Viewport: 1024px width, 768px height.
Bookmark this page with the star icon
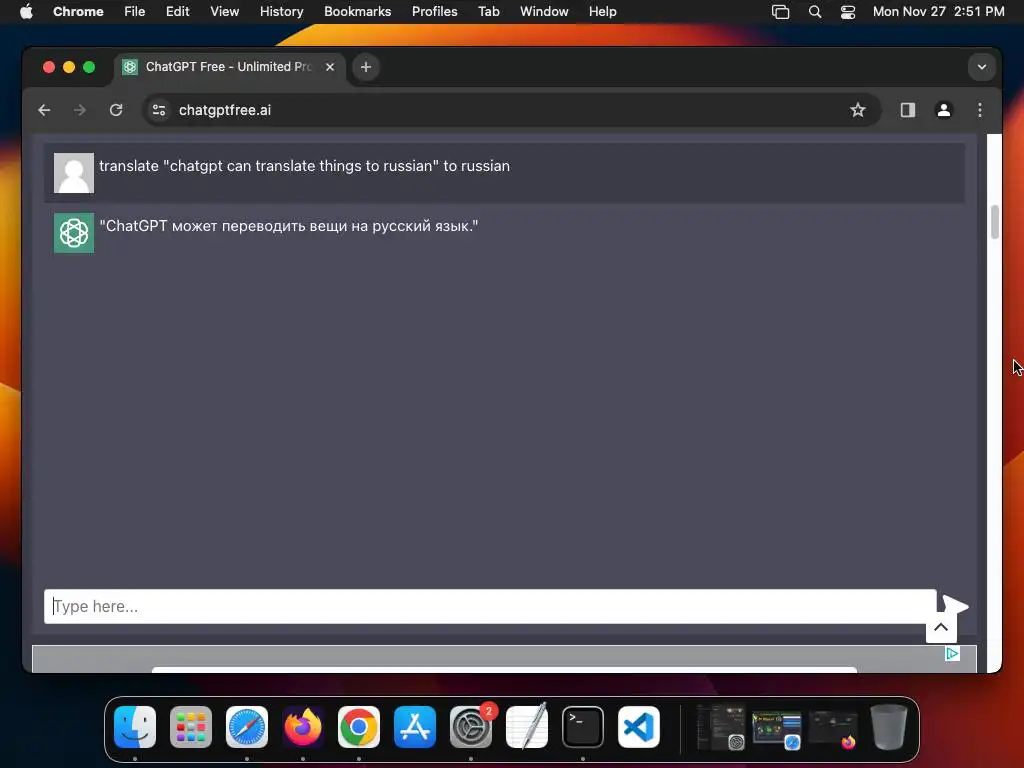pyautogui.click(x=857, y=110)
